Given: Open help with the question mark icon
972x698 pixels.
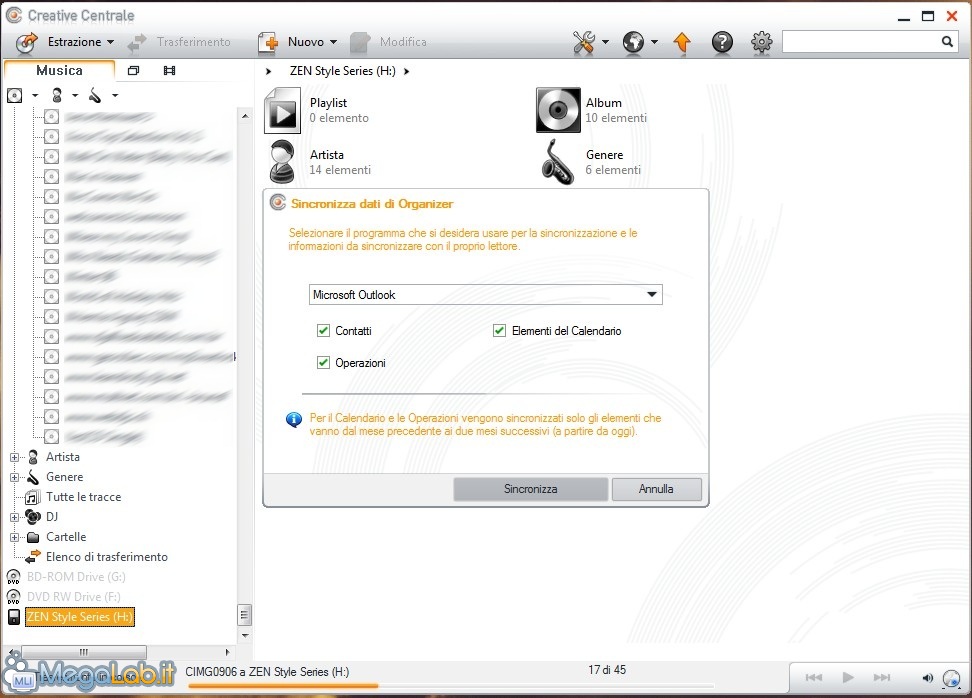Looking at the screenshot, I should [722, 42].
